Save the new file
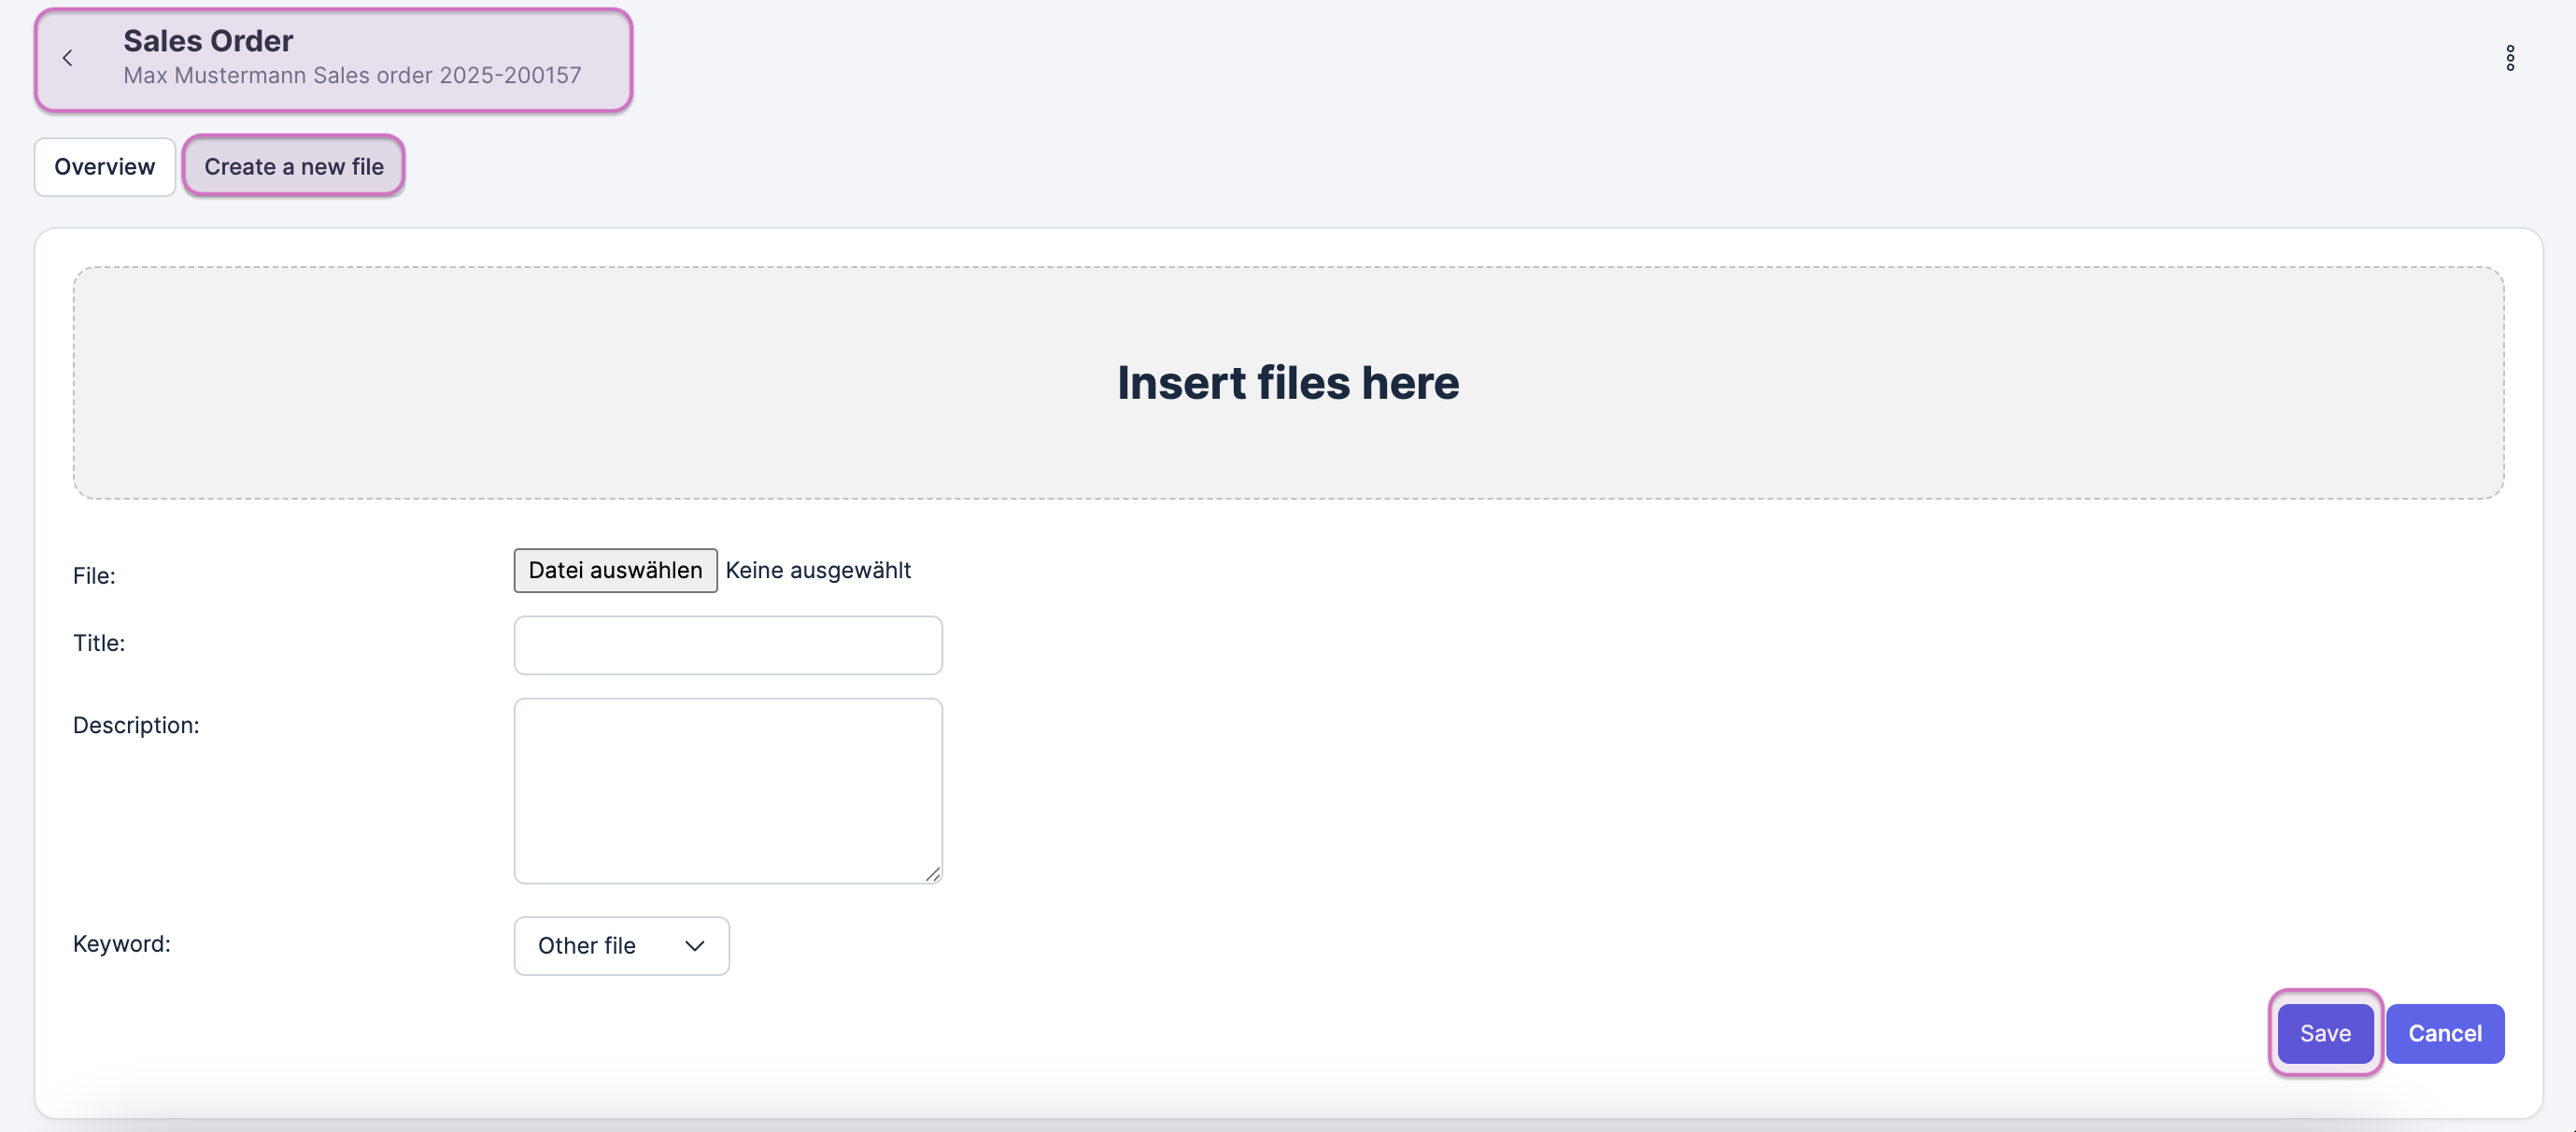Screen dimensions: 2576x1132 click(x=2324, y=1033)
